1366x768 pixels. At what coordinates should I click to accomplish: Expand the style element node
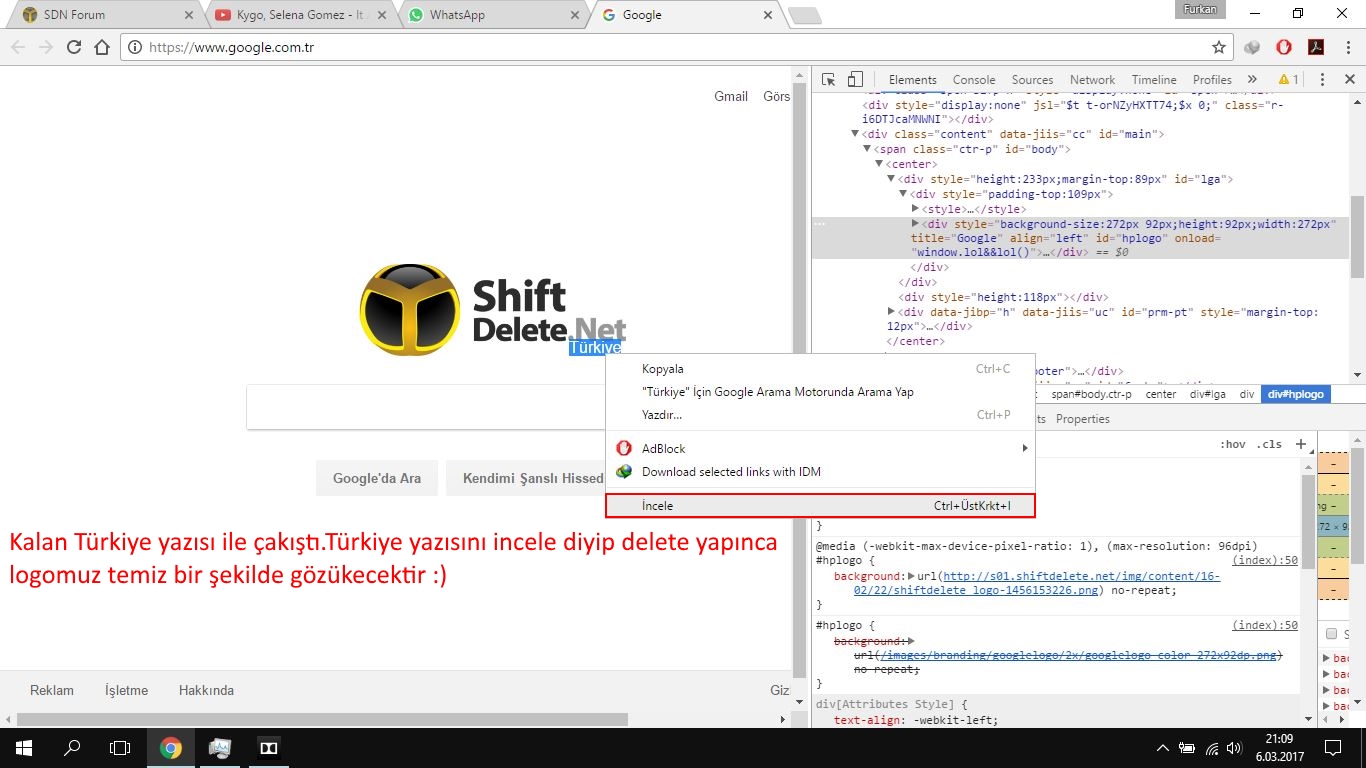pos(915,209)
